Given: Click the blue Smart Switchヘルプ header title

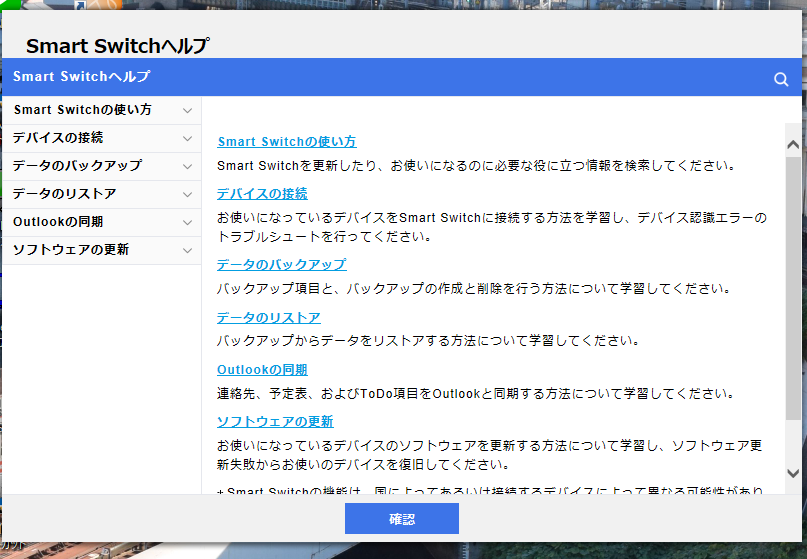Looking at the screenshot, I should [81, 77].
